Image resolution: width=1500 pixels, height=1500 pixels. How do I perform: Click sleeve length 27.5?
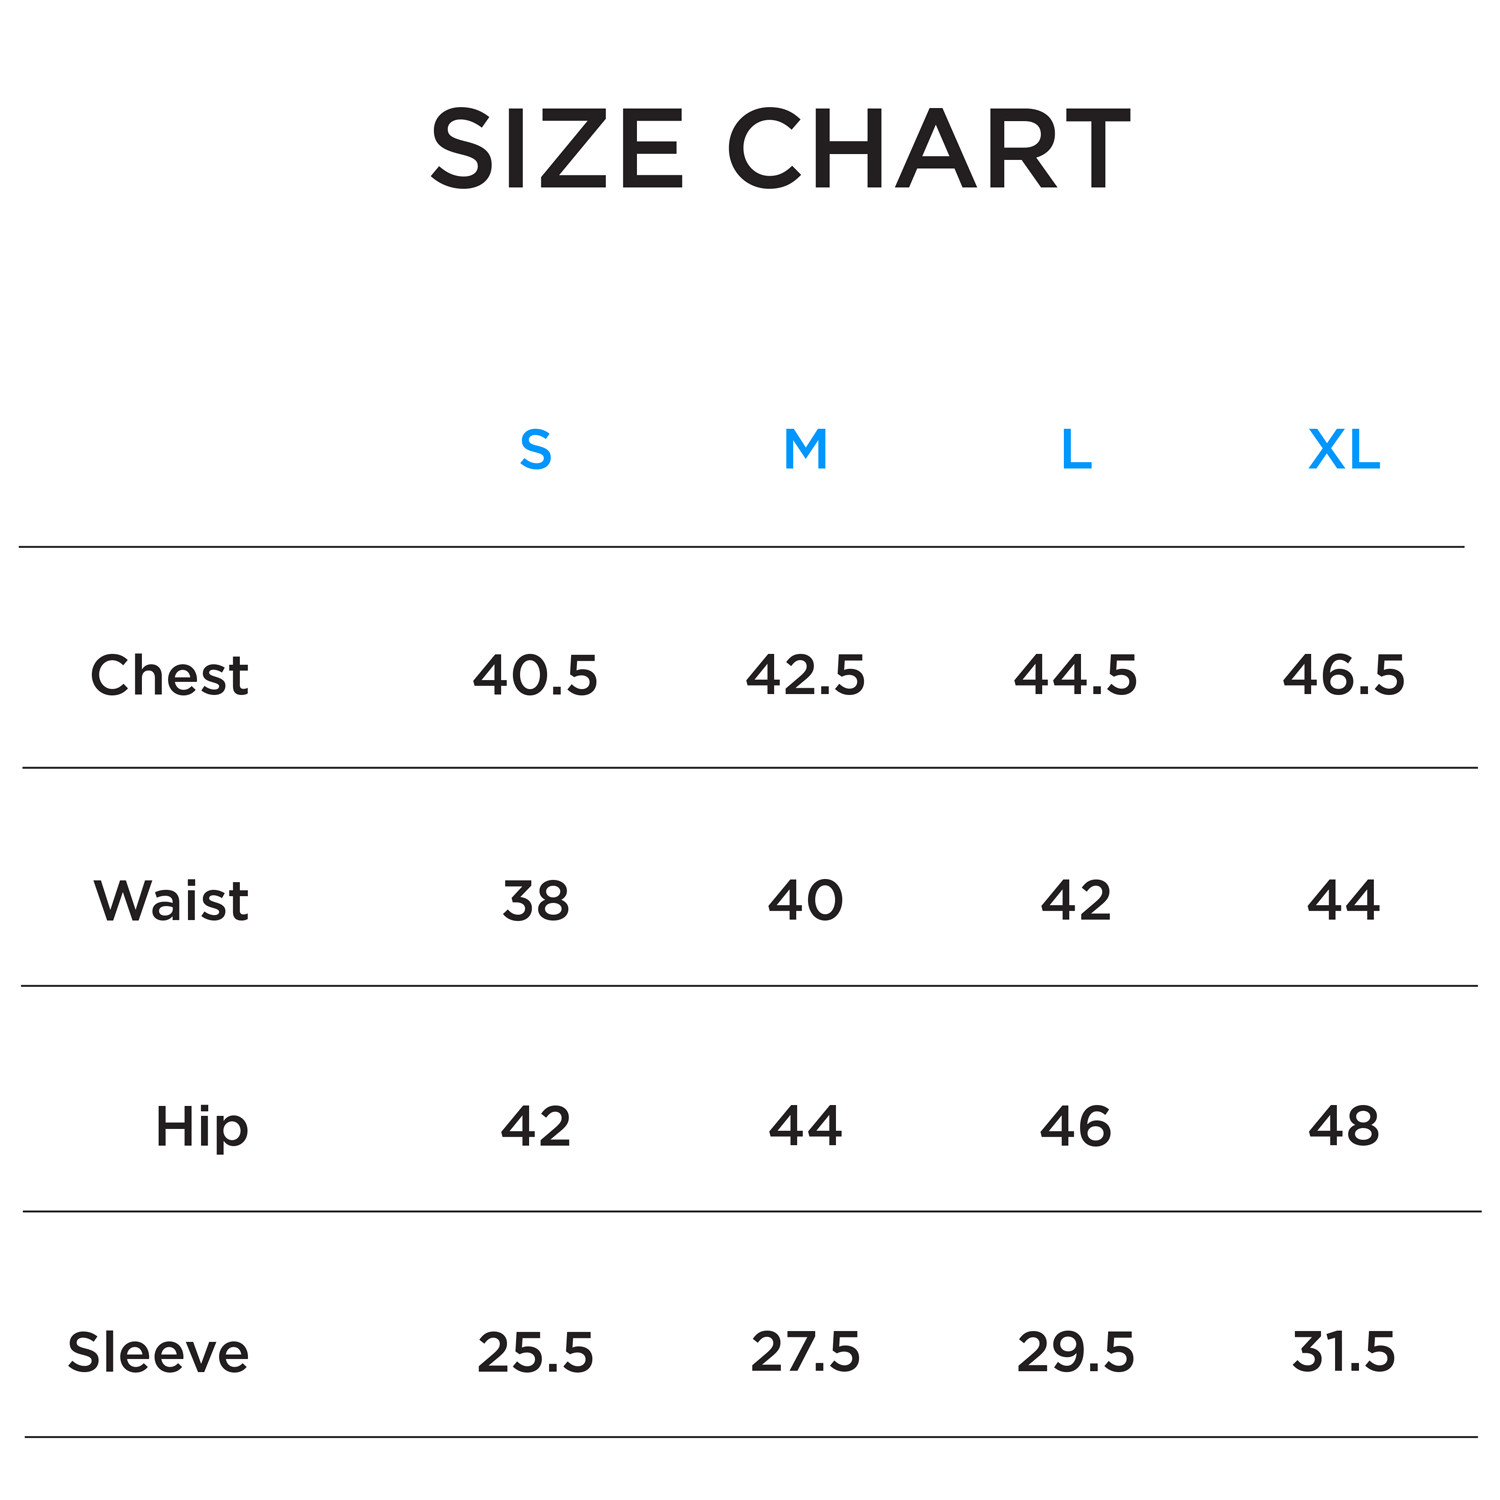coord(806,1353)
